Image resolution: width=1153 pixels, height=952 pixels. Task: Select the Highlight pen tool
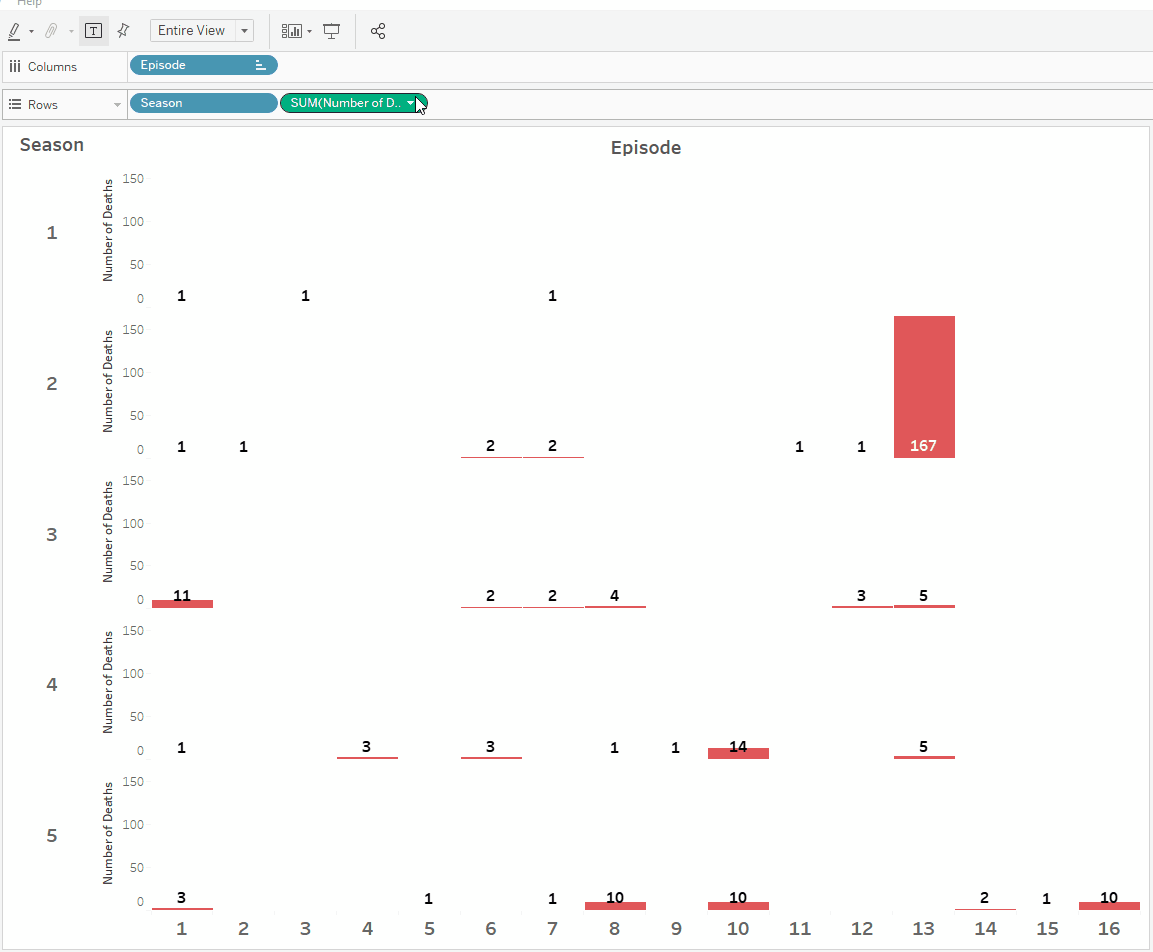(14, 31)
